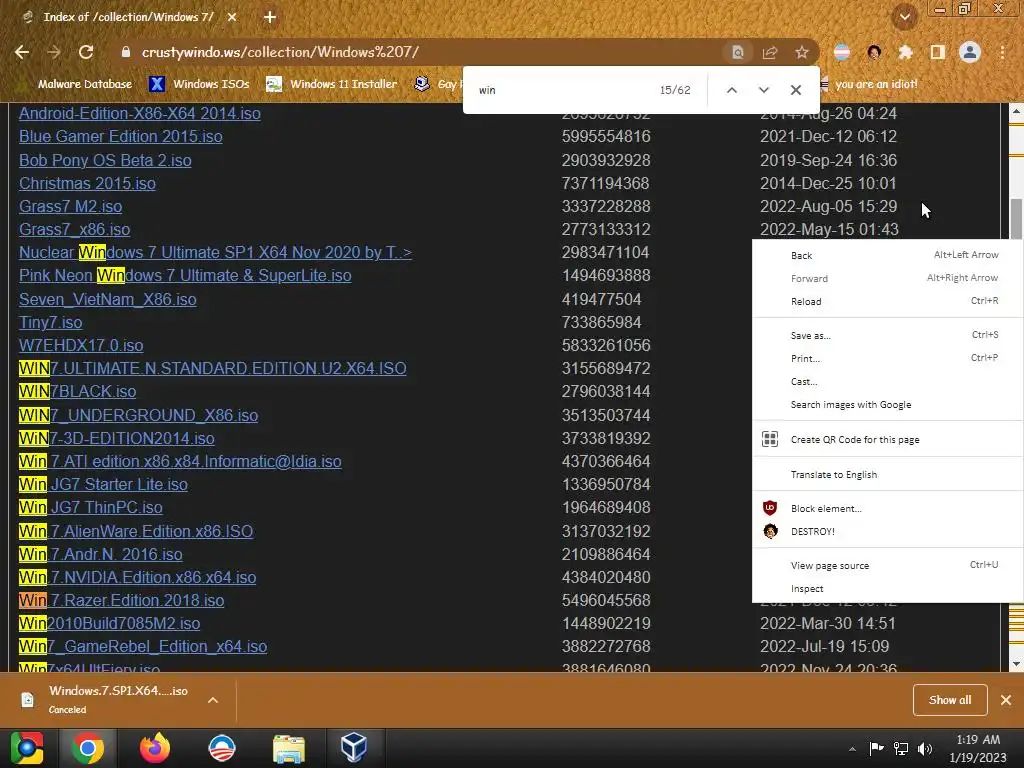This screenshot has width=1024, height=768.
Task: Go back using browser back arrow
Action: coord(22,52)
